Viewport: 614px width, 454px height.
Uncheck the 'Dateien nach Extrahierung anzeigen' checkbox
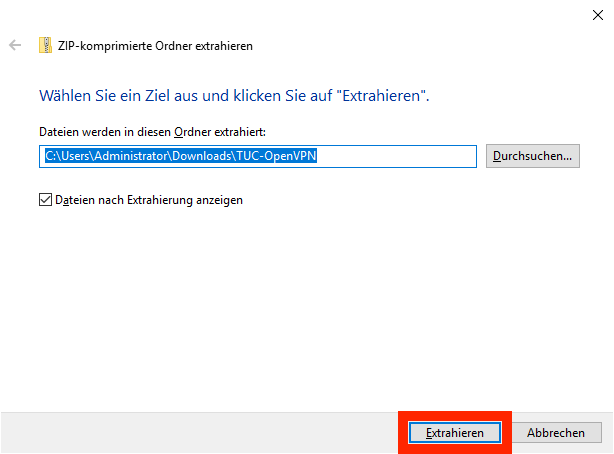[x=45, y=200]
